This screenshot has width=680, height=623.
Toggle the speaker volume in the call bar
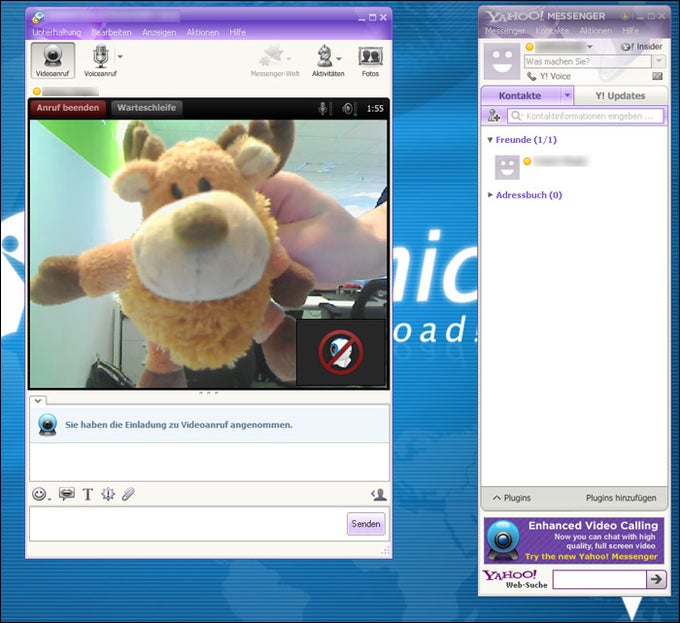coord(349,108)
